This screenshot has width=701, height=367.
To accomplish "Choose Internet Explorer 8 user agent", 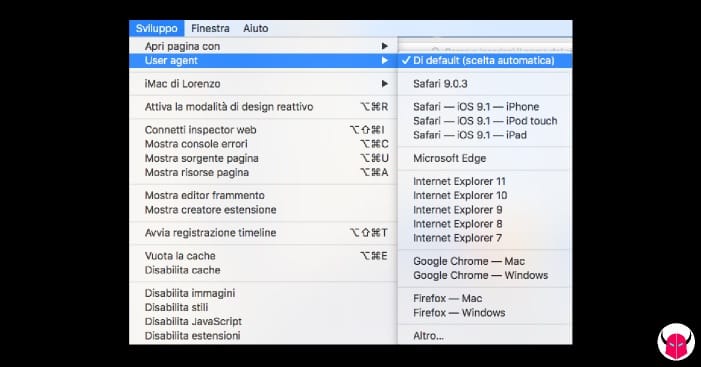I will (x=485, y=224).
